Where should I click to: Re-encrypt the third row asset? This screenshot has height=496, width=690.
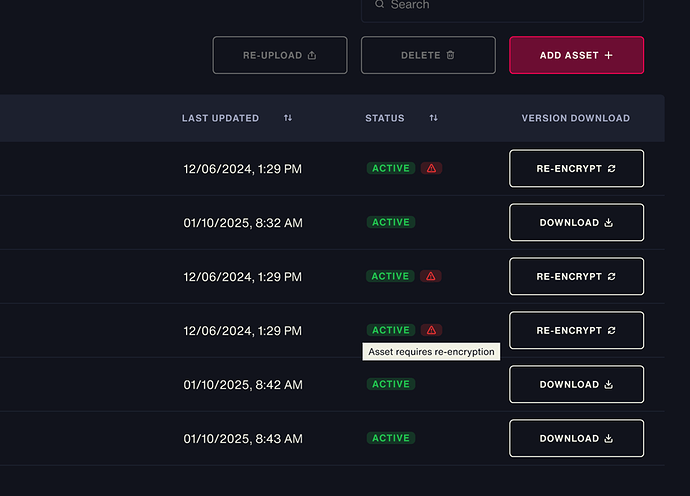576,277
